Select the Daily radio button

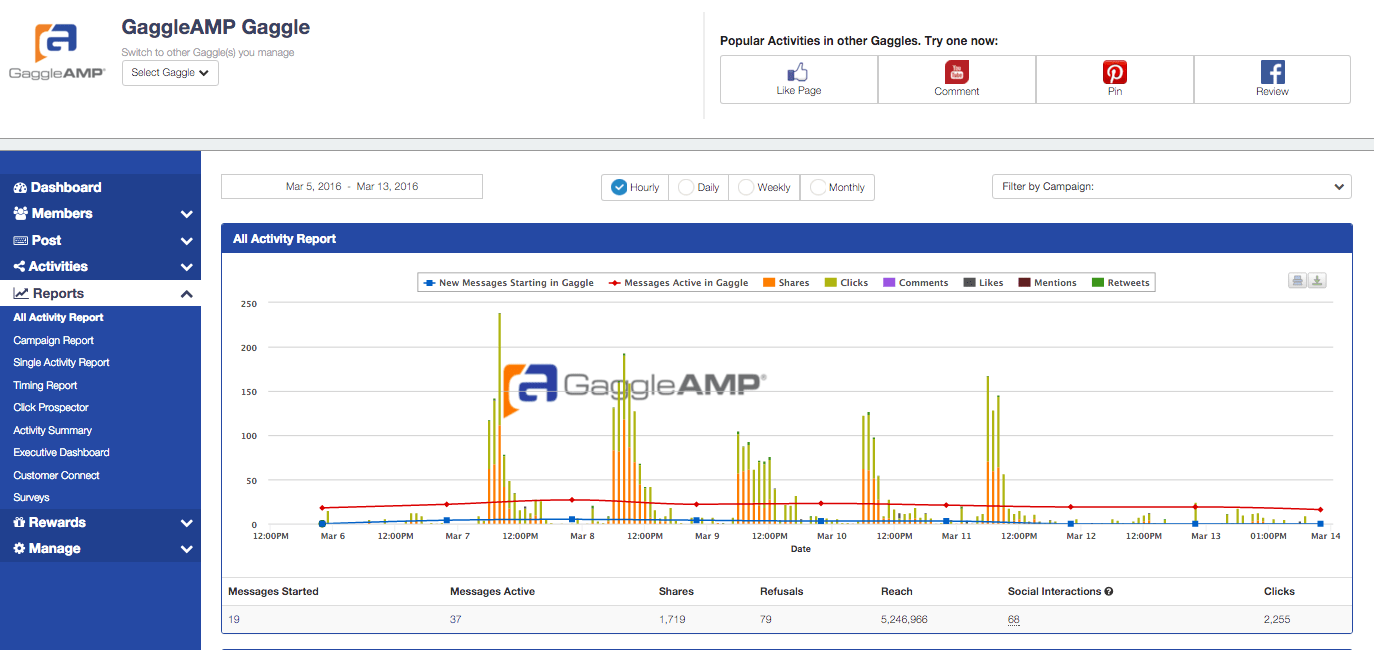click(687, 187)
